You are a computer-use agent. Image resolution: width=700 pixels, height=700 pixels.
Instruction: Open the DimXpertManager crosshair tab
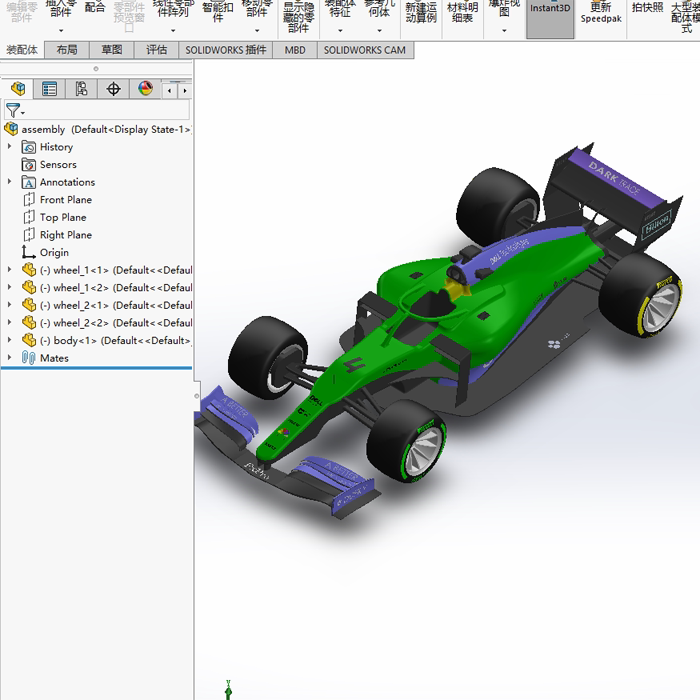pos(113,89)
